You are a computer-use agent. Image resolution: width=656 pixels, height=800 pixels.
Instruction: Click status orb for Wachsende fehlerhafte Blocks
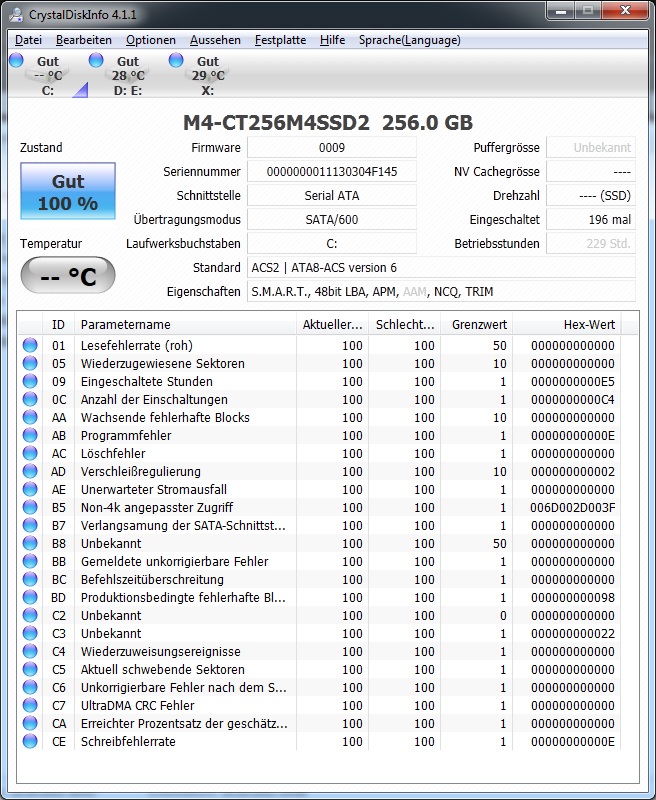tap(30, 417)
